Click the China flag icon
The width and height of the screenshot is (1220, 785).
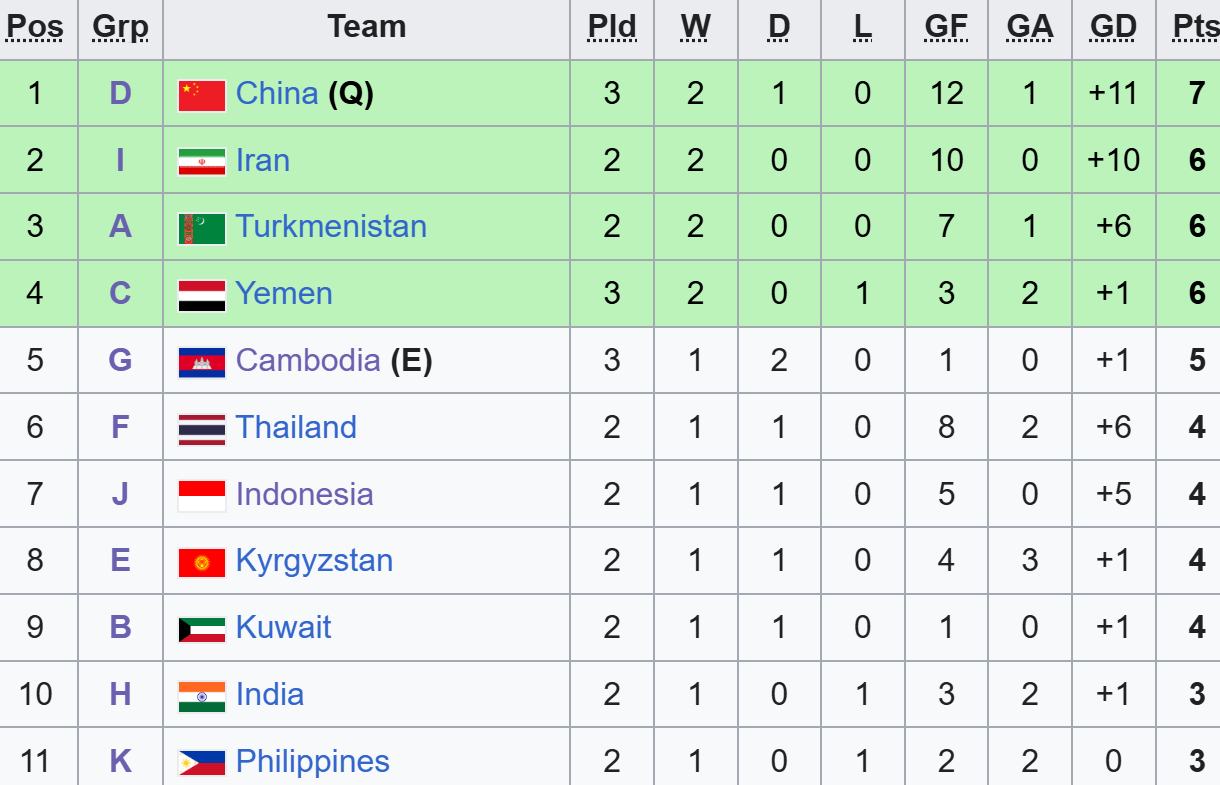(202, 95)
